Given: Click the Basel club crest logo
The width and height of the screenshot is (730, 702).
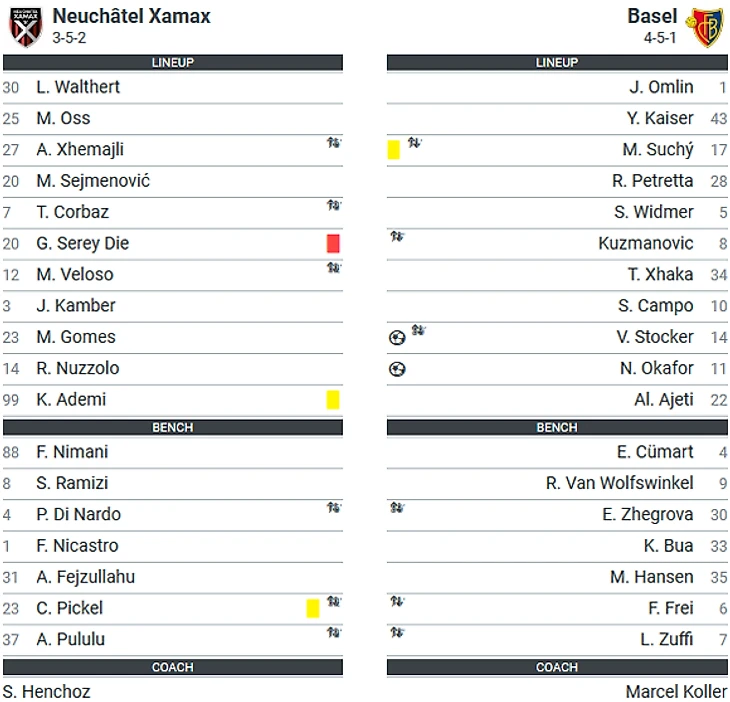Looking at the screenshot, I should [x=704, y=27].
